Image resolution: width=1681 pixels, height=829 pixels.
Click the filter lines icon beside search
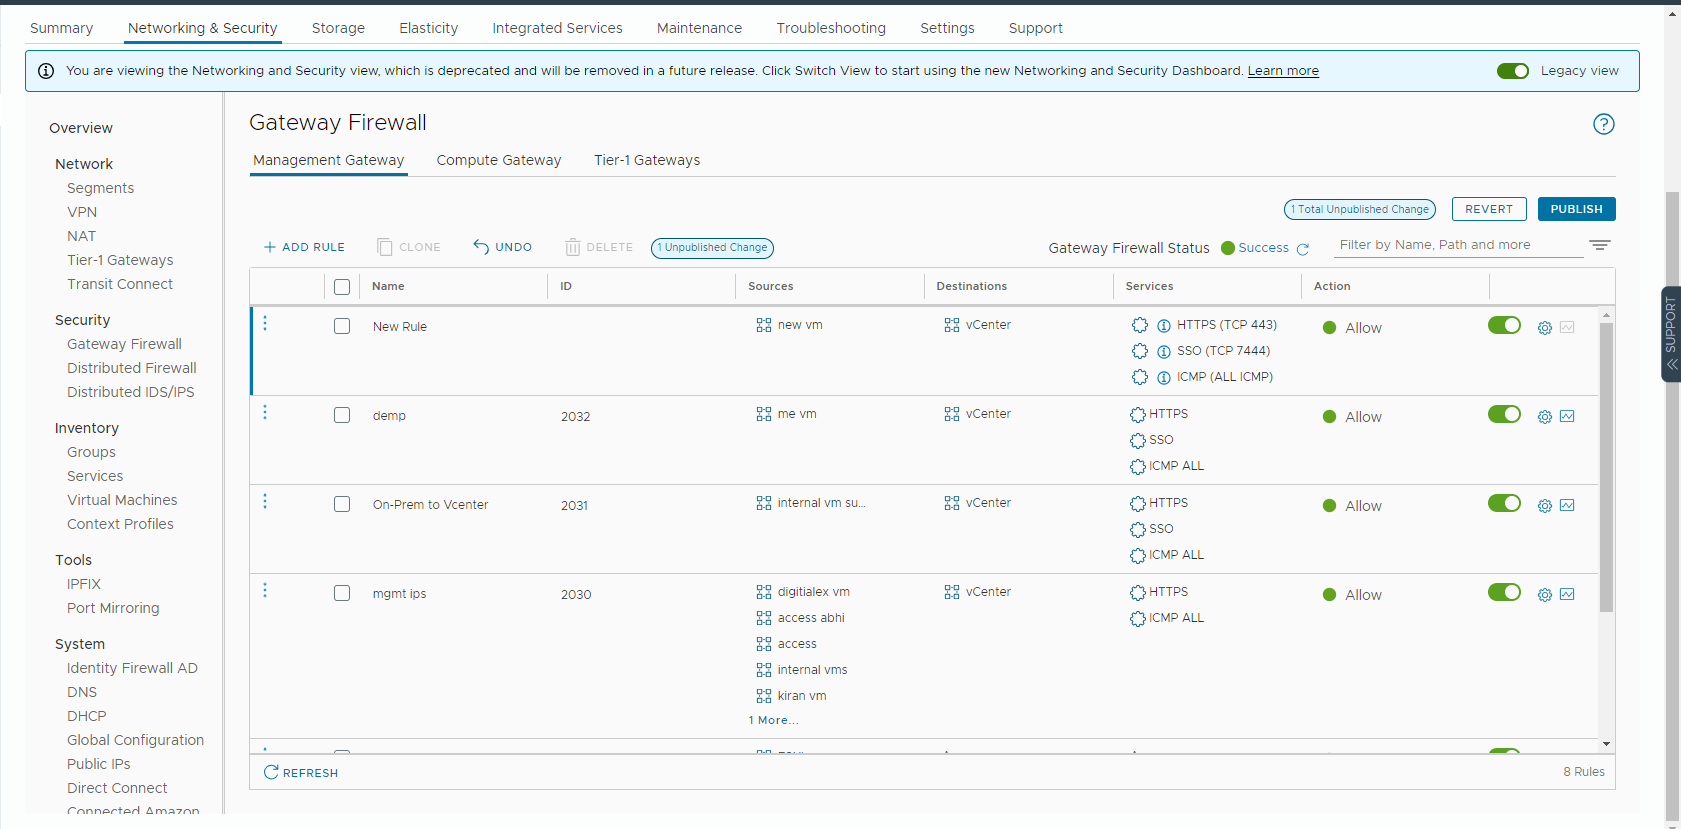(x=1600, y=245)
